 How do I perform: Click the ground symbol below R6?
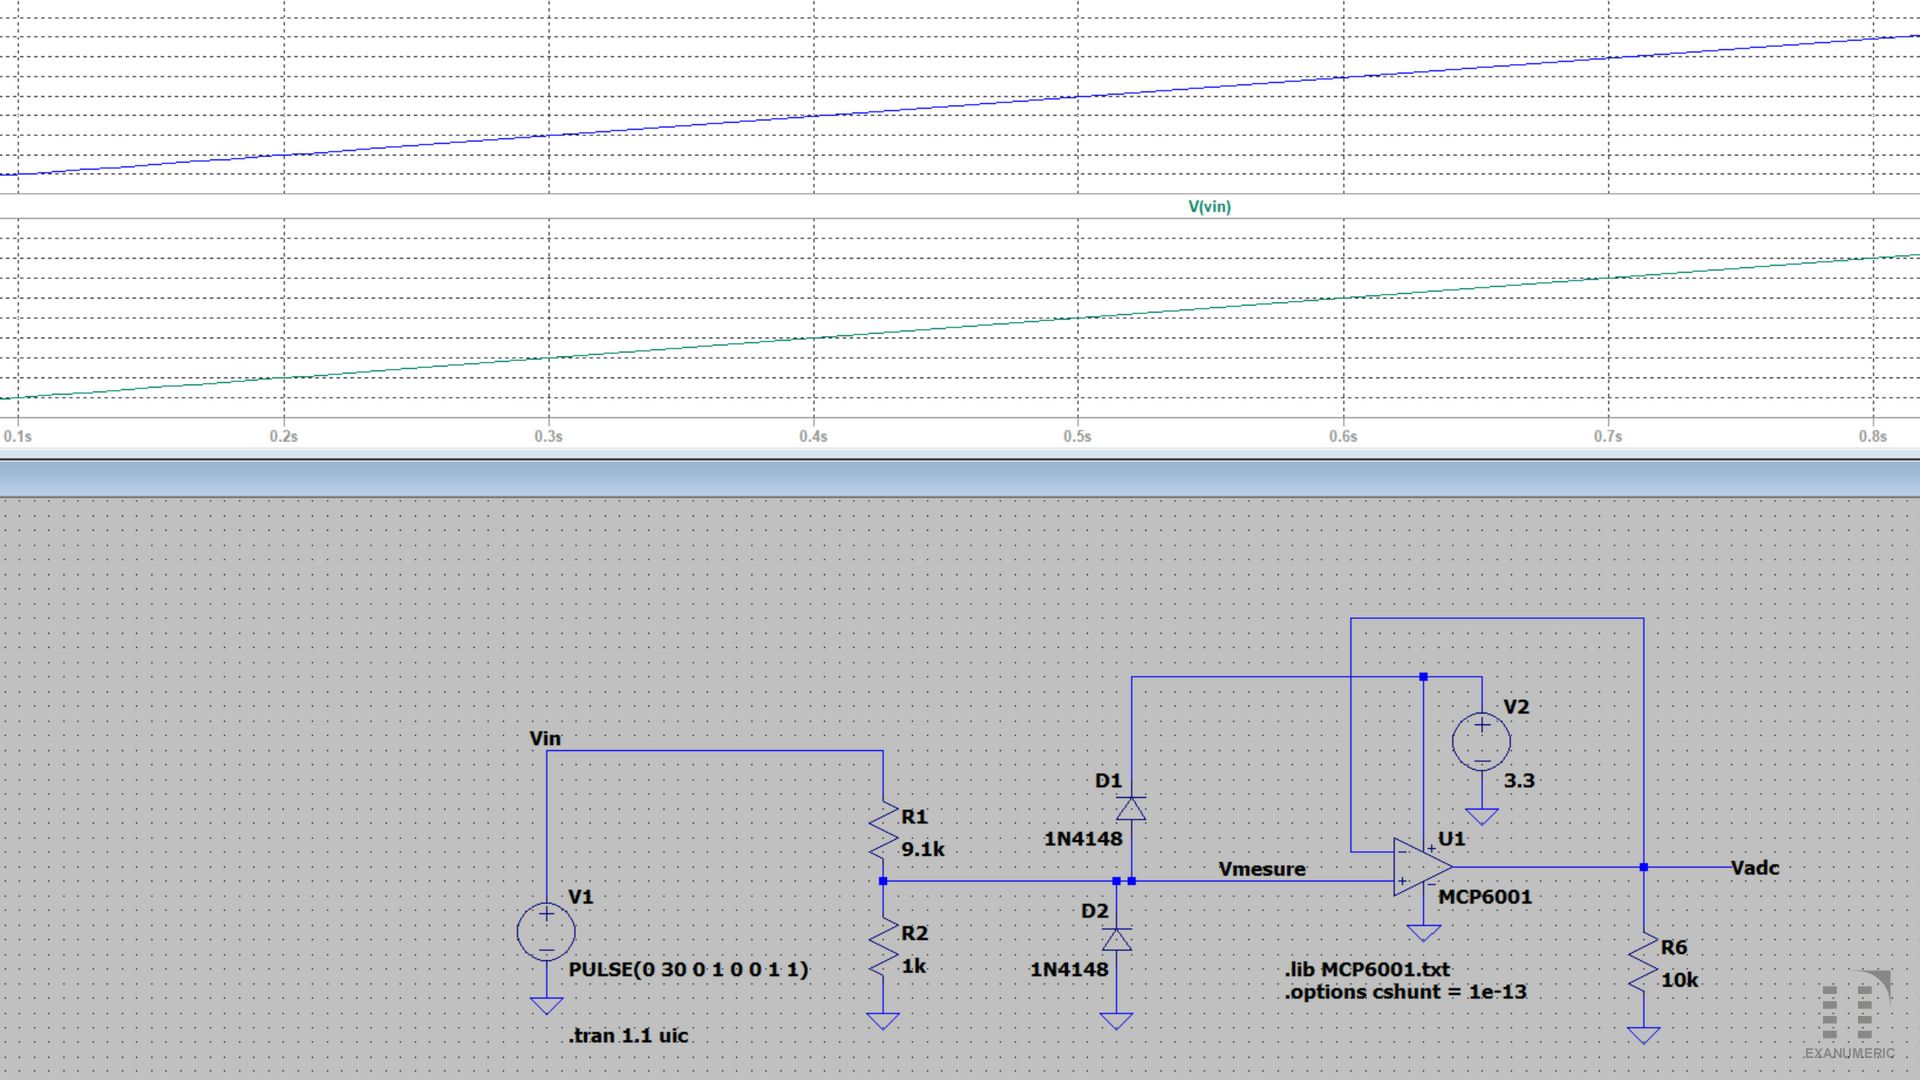point(1643,1035)
